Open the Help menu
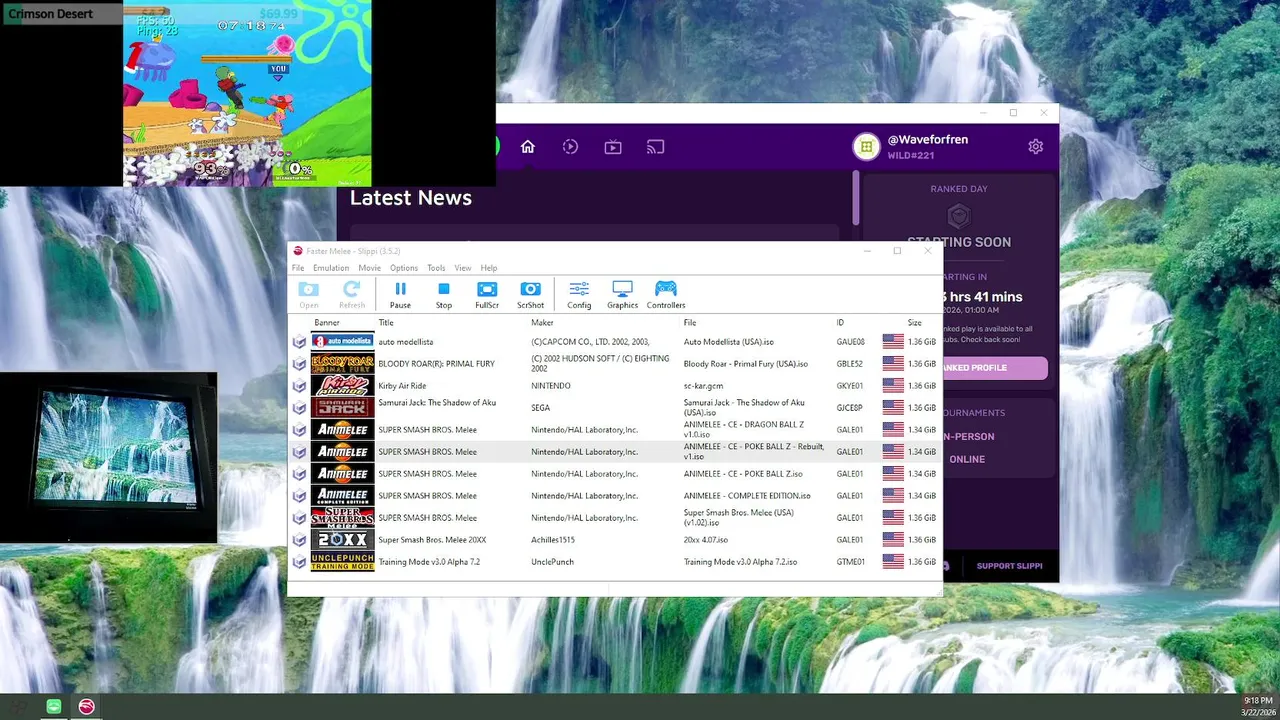1280x720 pixels. 489,268
